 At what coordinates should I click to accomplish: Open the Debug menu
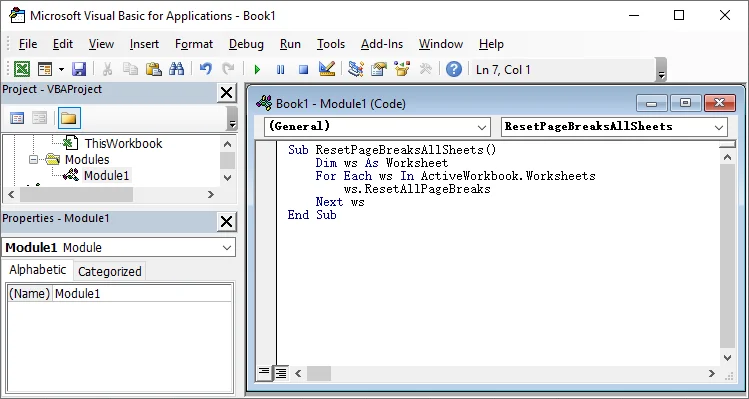(246, 44)
